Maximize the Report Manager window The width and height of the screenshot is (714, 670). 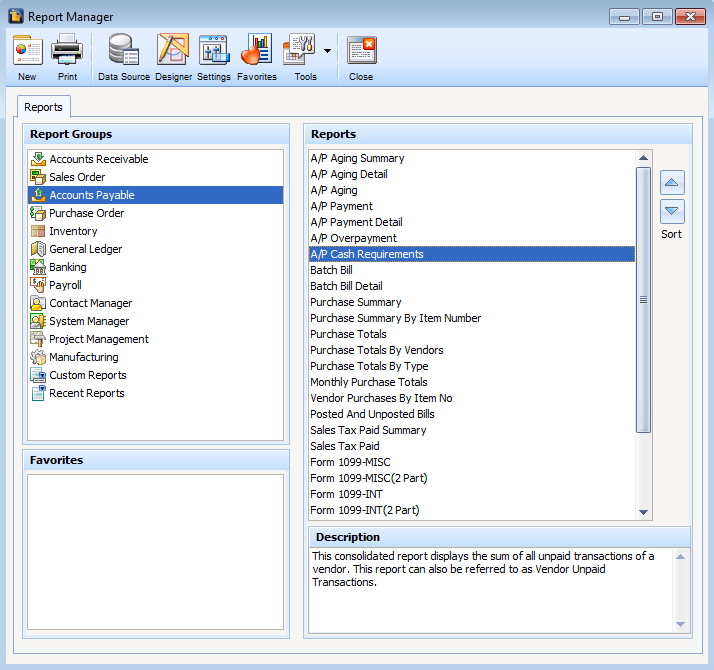657,17
